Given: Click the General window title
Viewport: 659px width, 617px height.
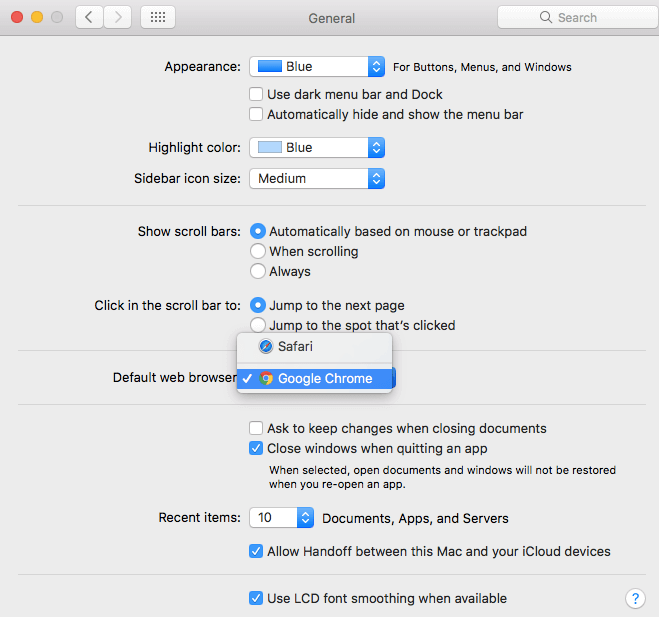Looking at the screenshot, I should [332, 18].
